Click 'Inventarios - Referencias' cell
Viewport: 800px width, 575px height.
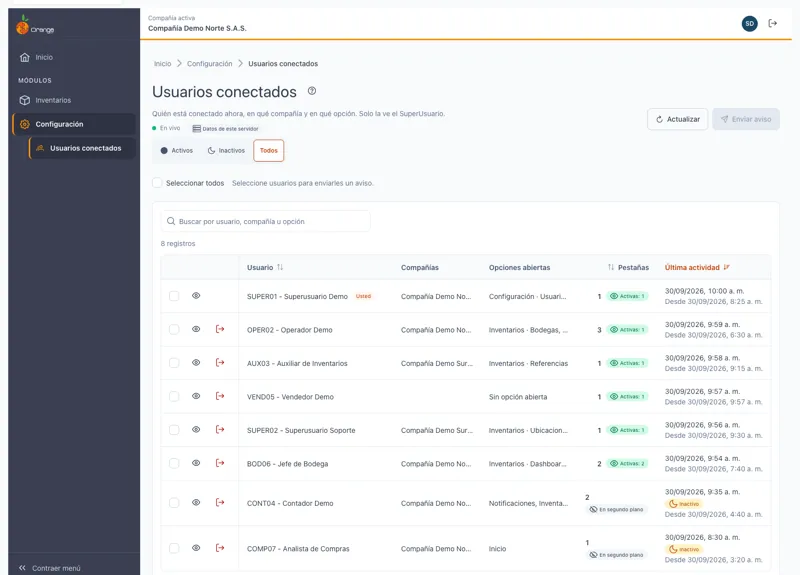[x=528, y=363]
